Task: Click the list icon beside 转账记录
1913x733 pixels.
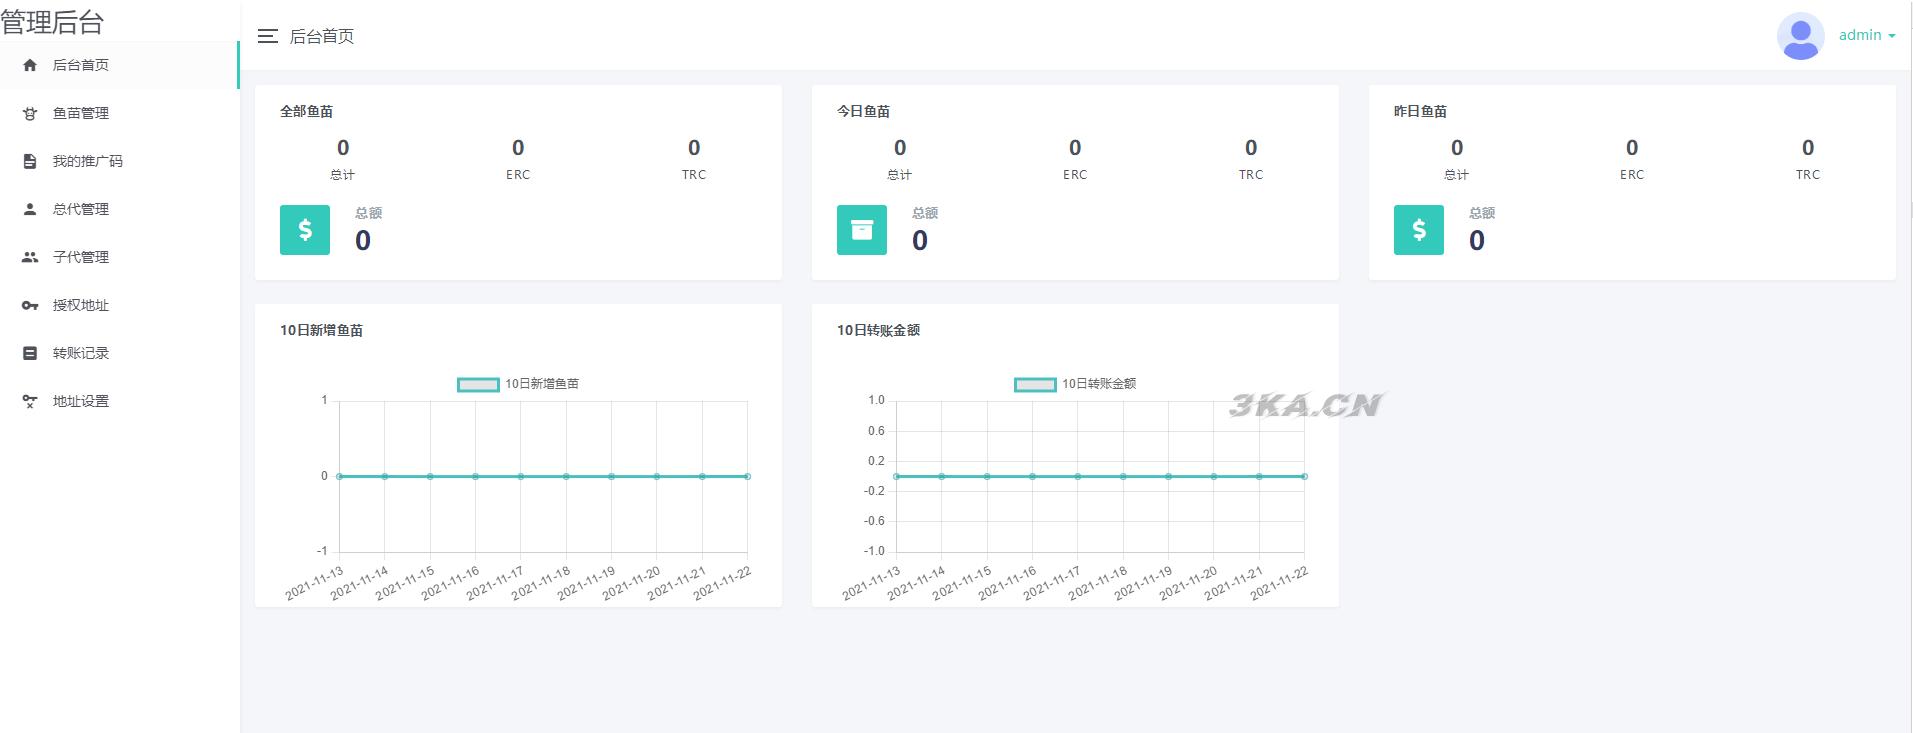Action: point(30,353)
